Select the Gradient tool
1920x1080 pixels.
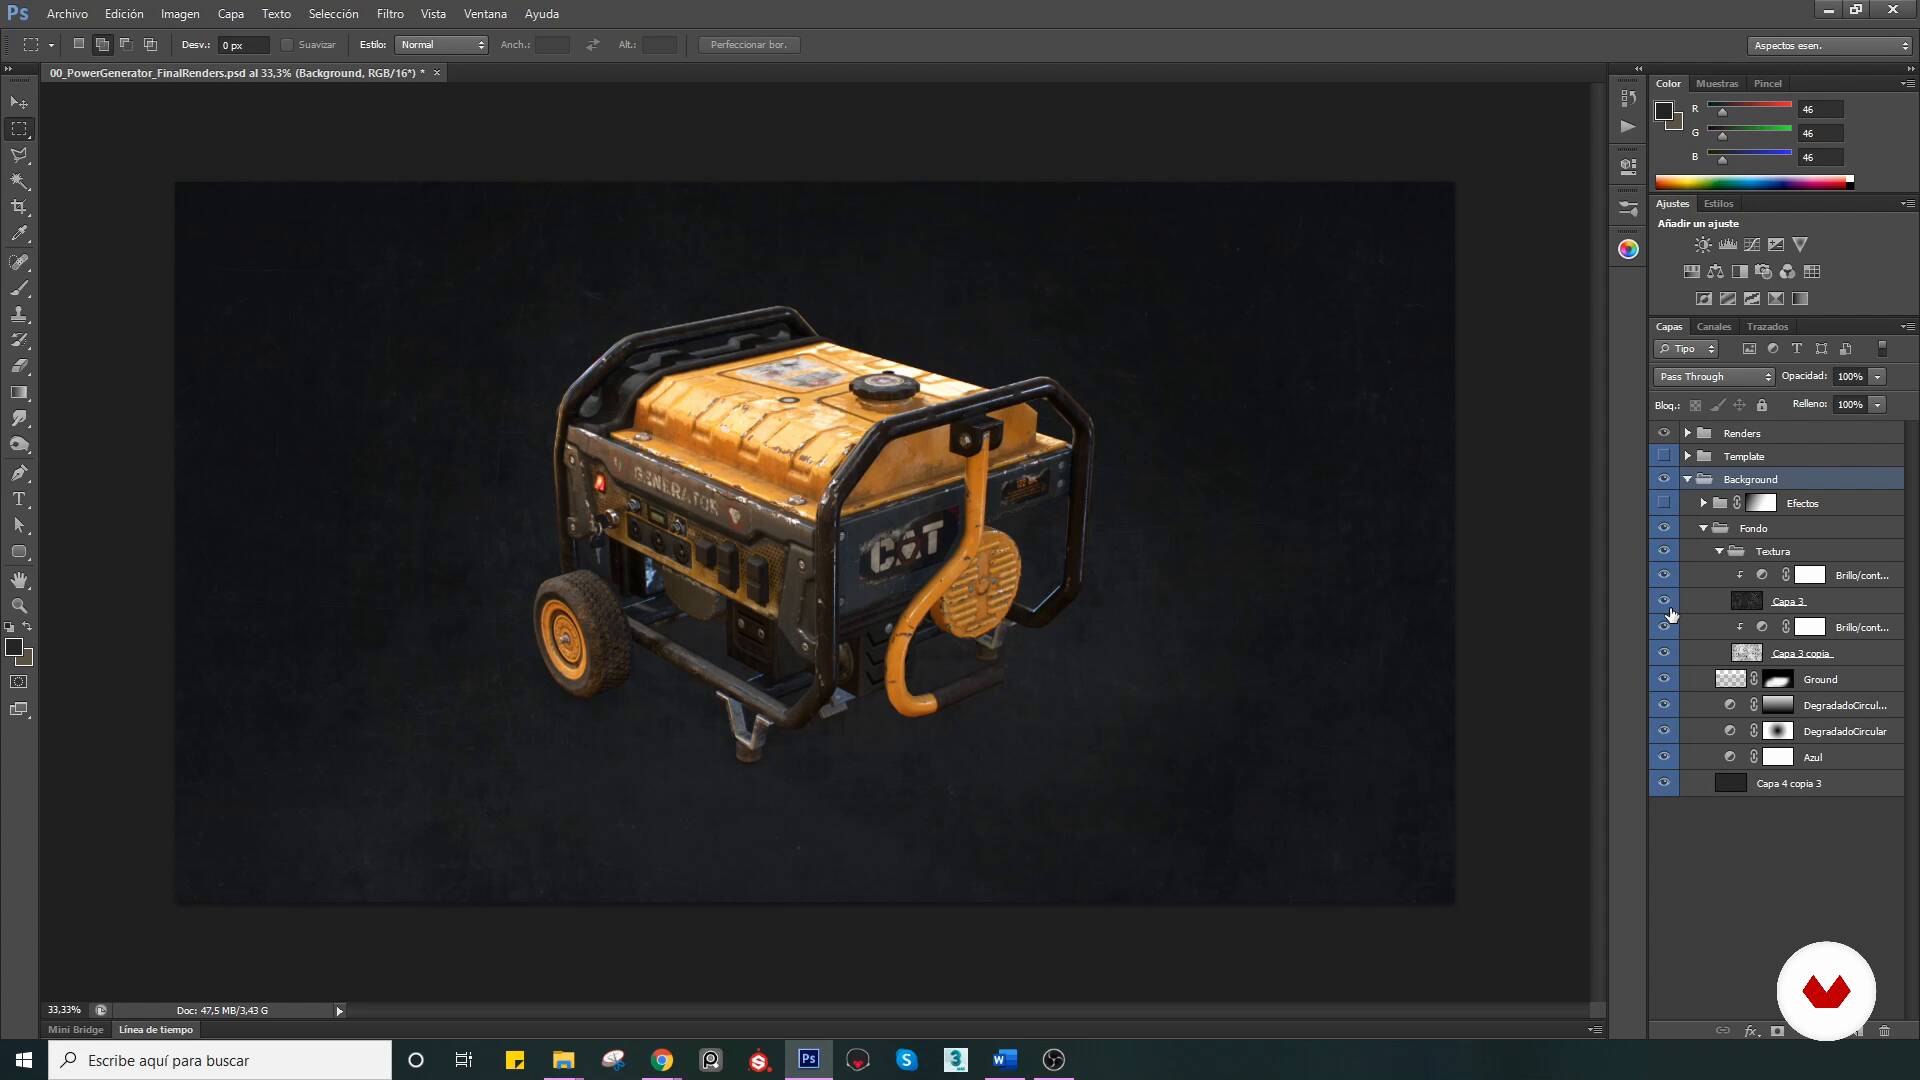point(19,392)
